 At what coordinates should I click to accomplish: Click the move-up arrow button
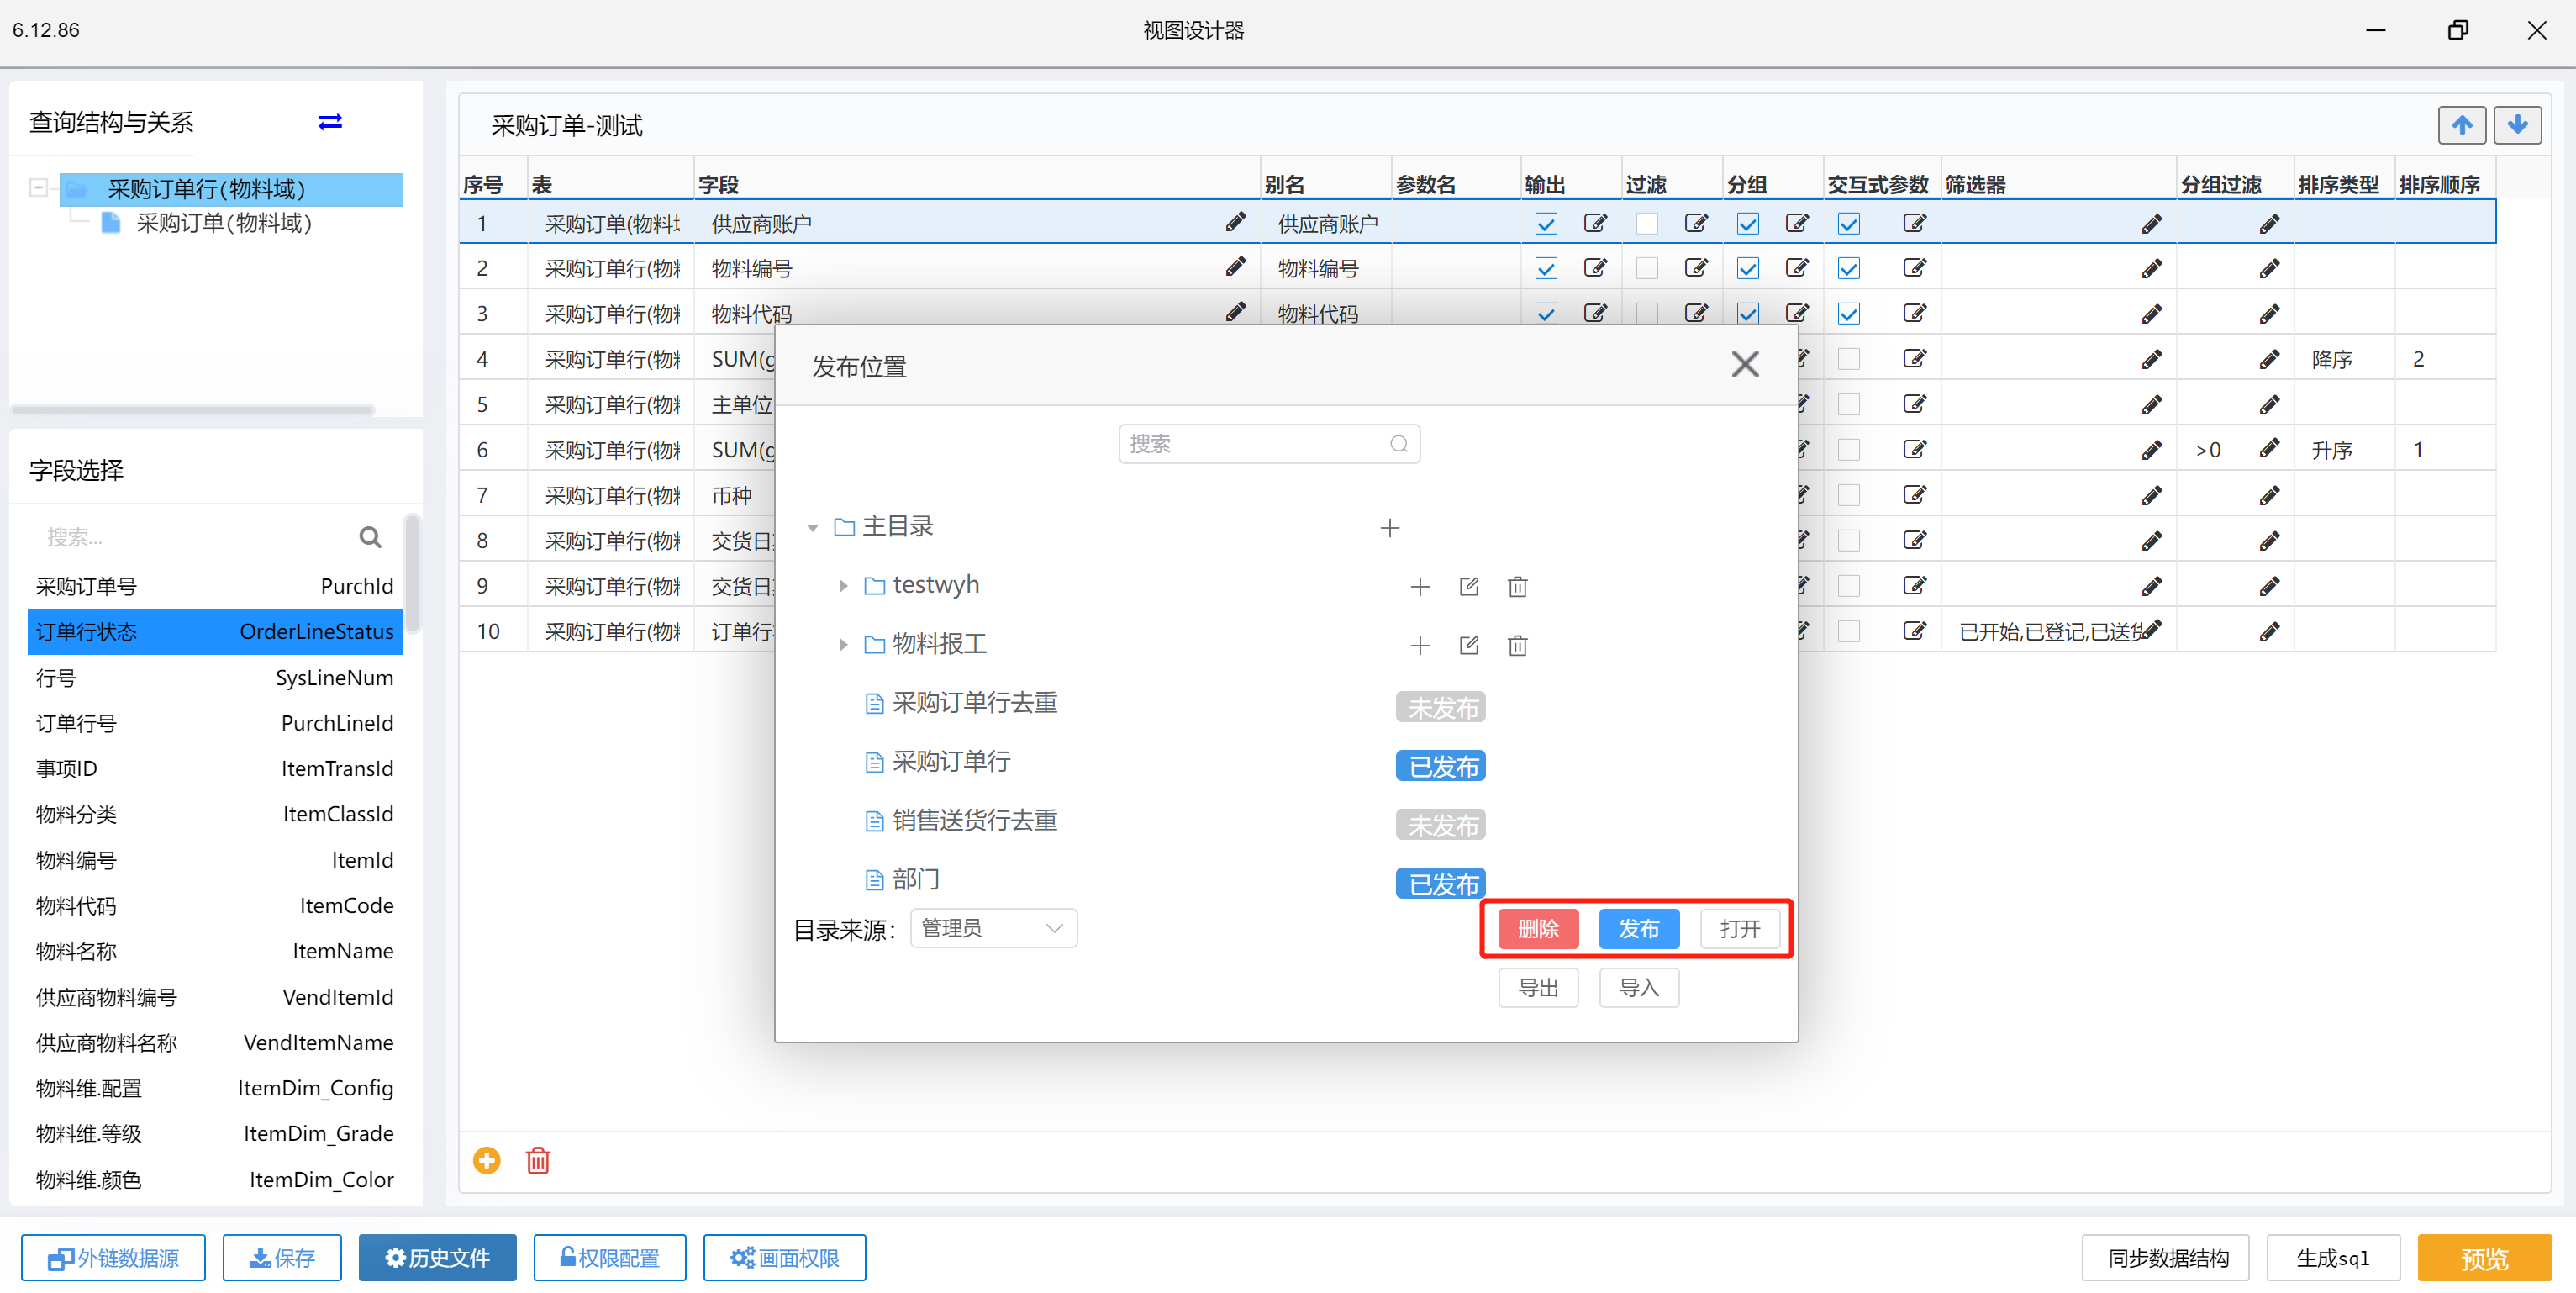pos(2462,125)
